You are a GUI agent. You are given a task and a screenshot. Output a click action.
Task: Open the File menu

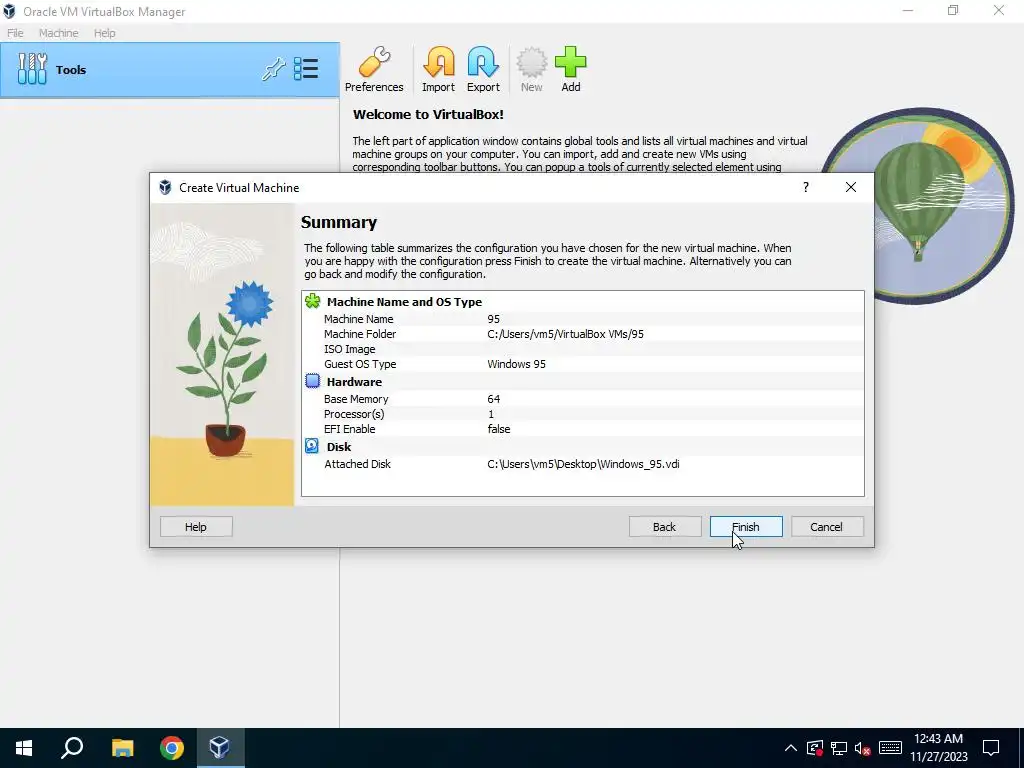[x=15, y=33]
